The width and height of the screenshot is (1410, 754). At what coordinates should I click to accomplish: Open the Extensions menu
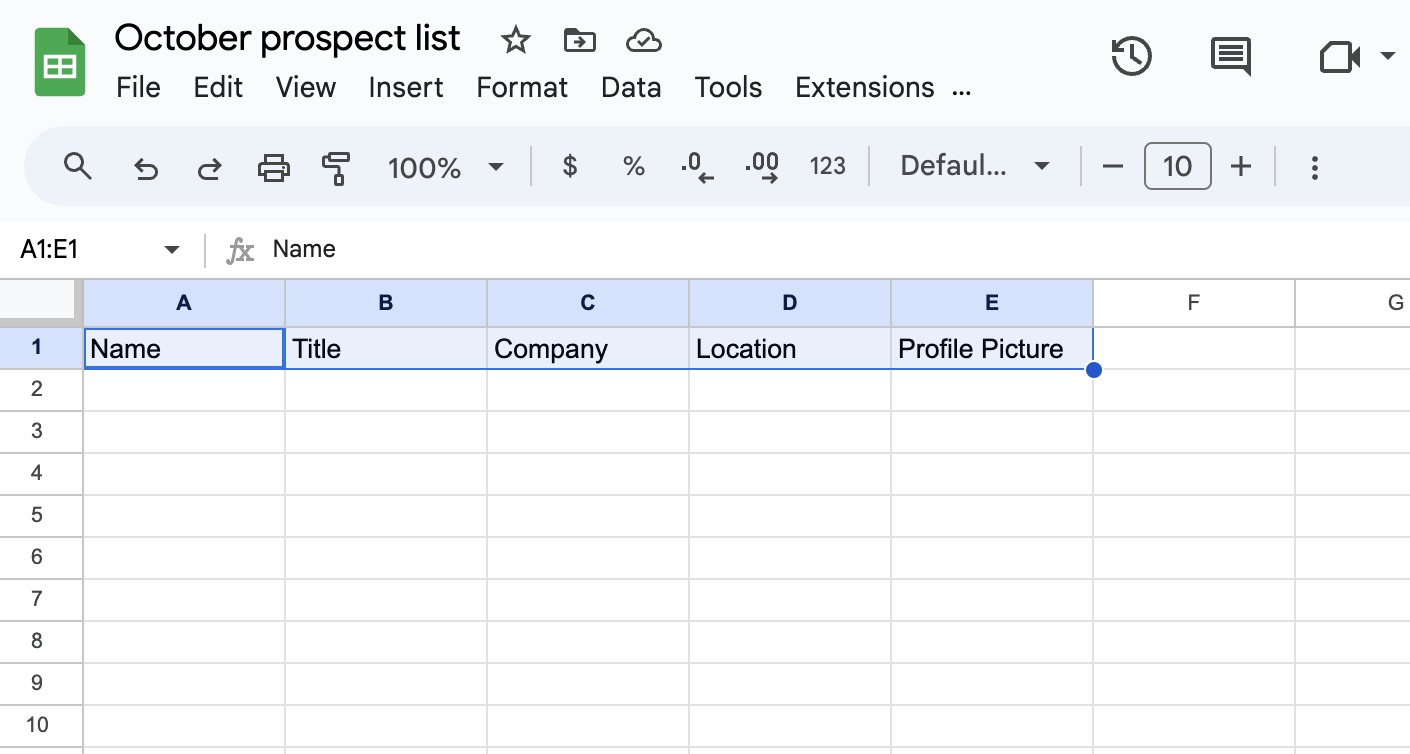coord(865,88)
